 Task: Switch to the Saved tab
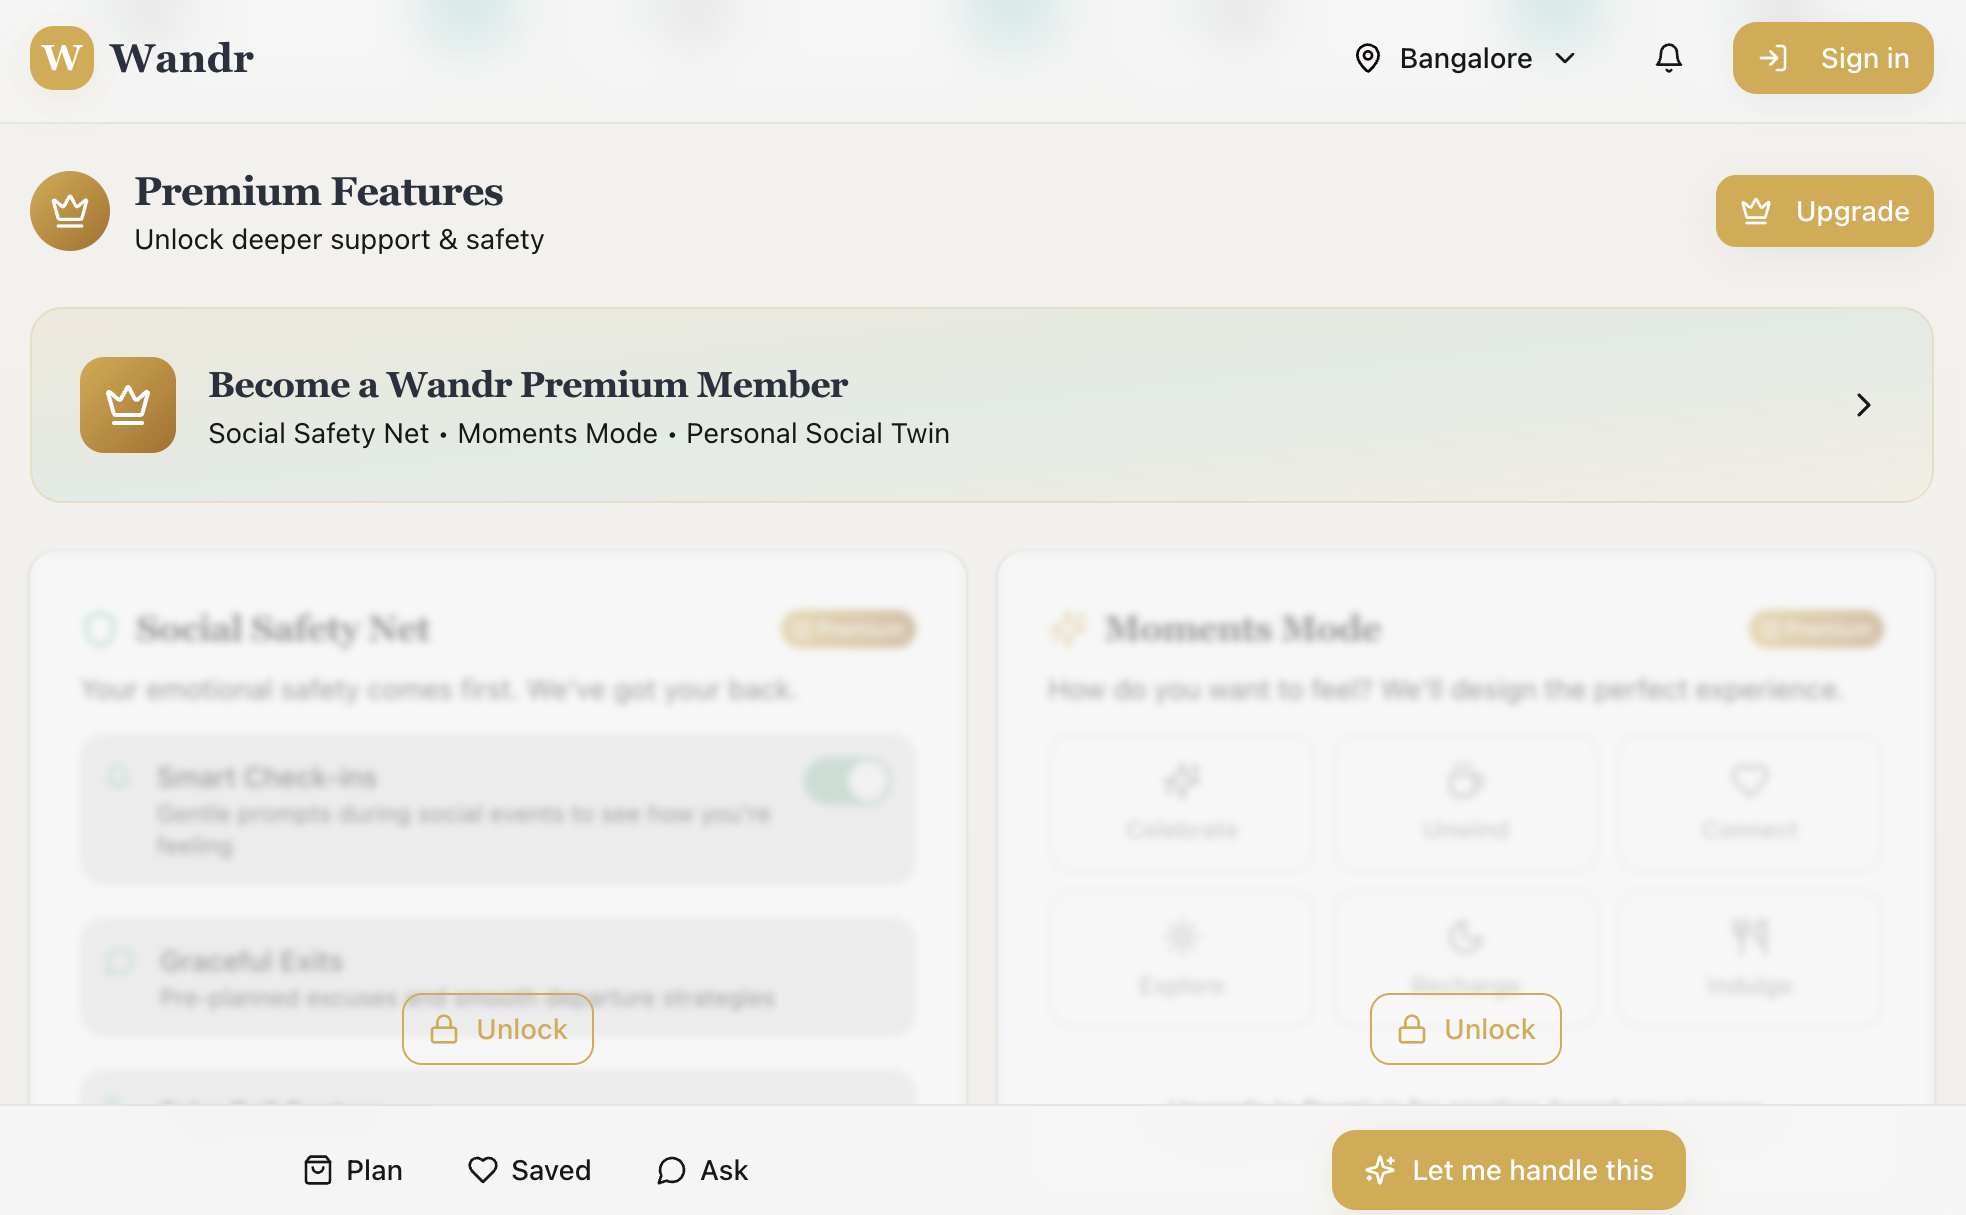tap(530, 1169)
